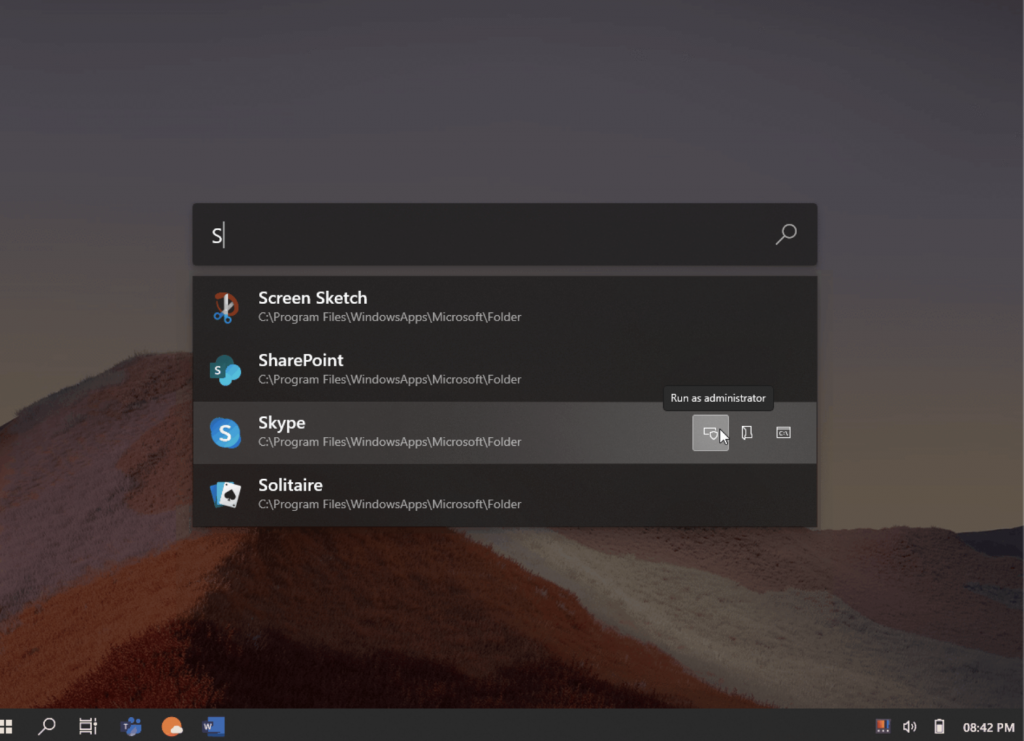Screen dimensions: 1024x741
Task: Open the orange cloud app on taskbar
Action: (172, 726)
